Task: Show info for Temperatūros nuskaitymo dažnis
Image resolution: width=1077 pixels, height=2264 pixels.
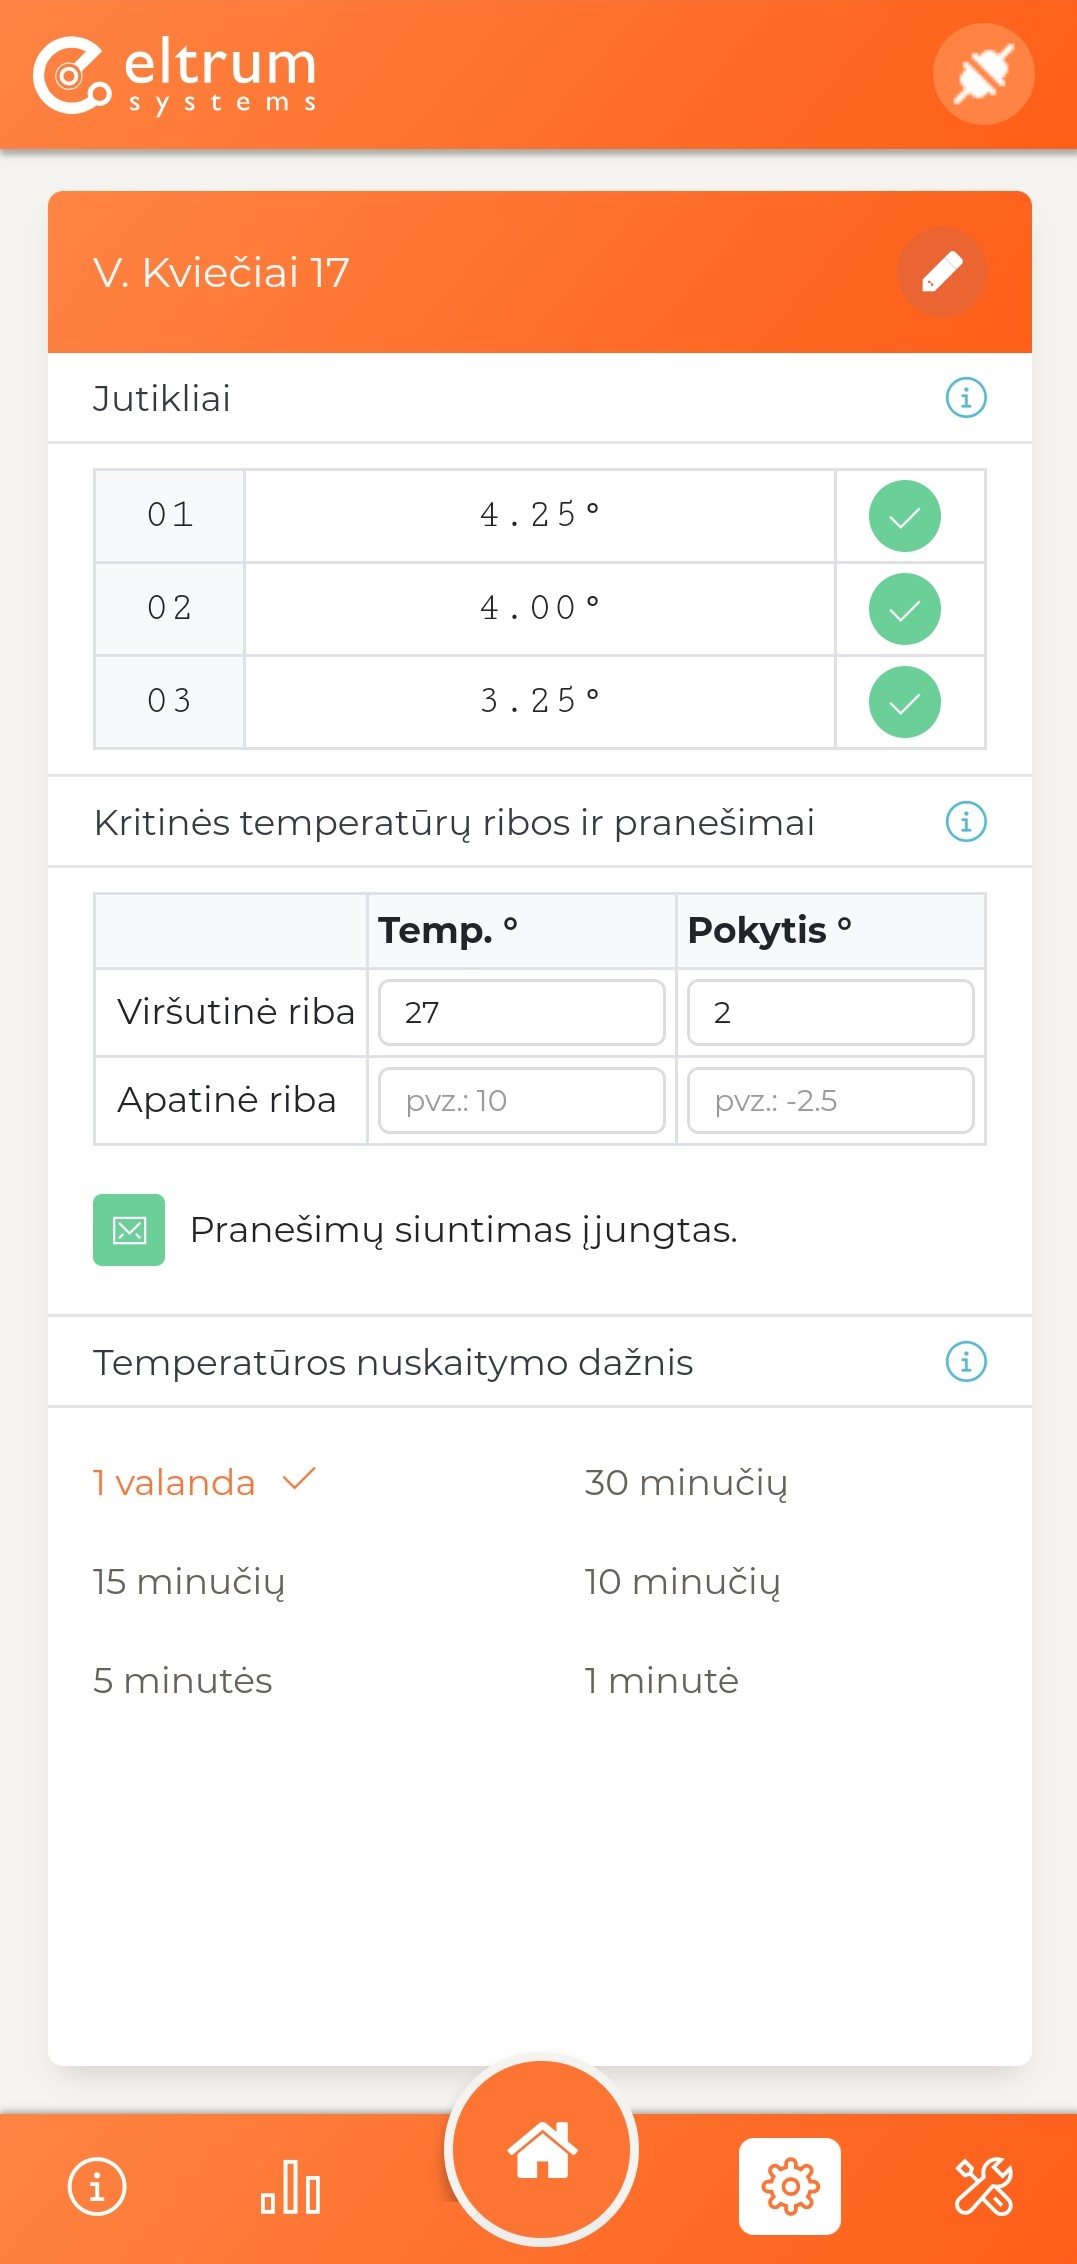Action: tap(965, 1362)
